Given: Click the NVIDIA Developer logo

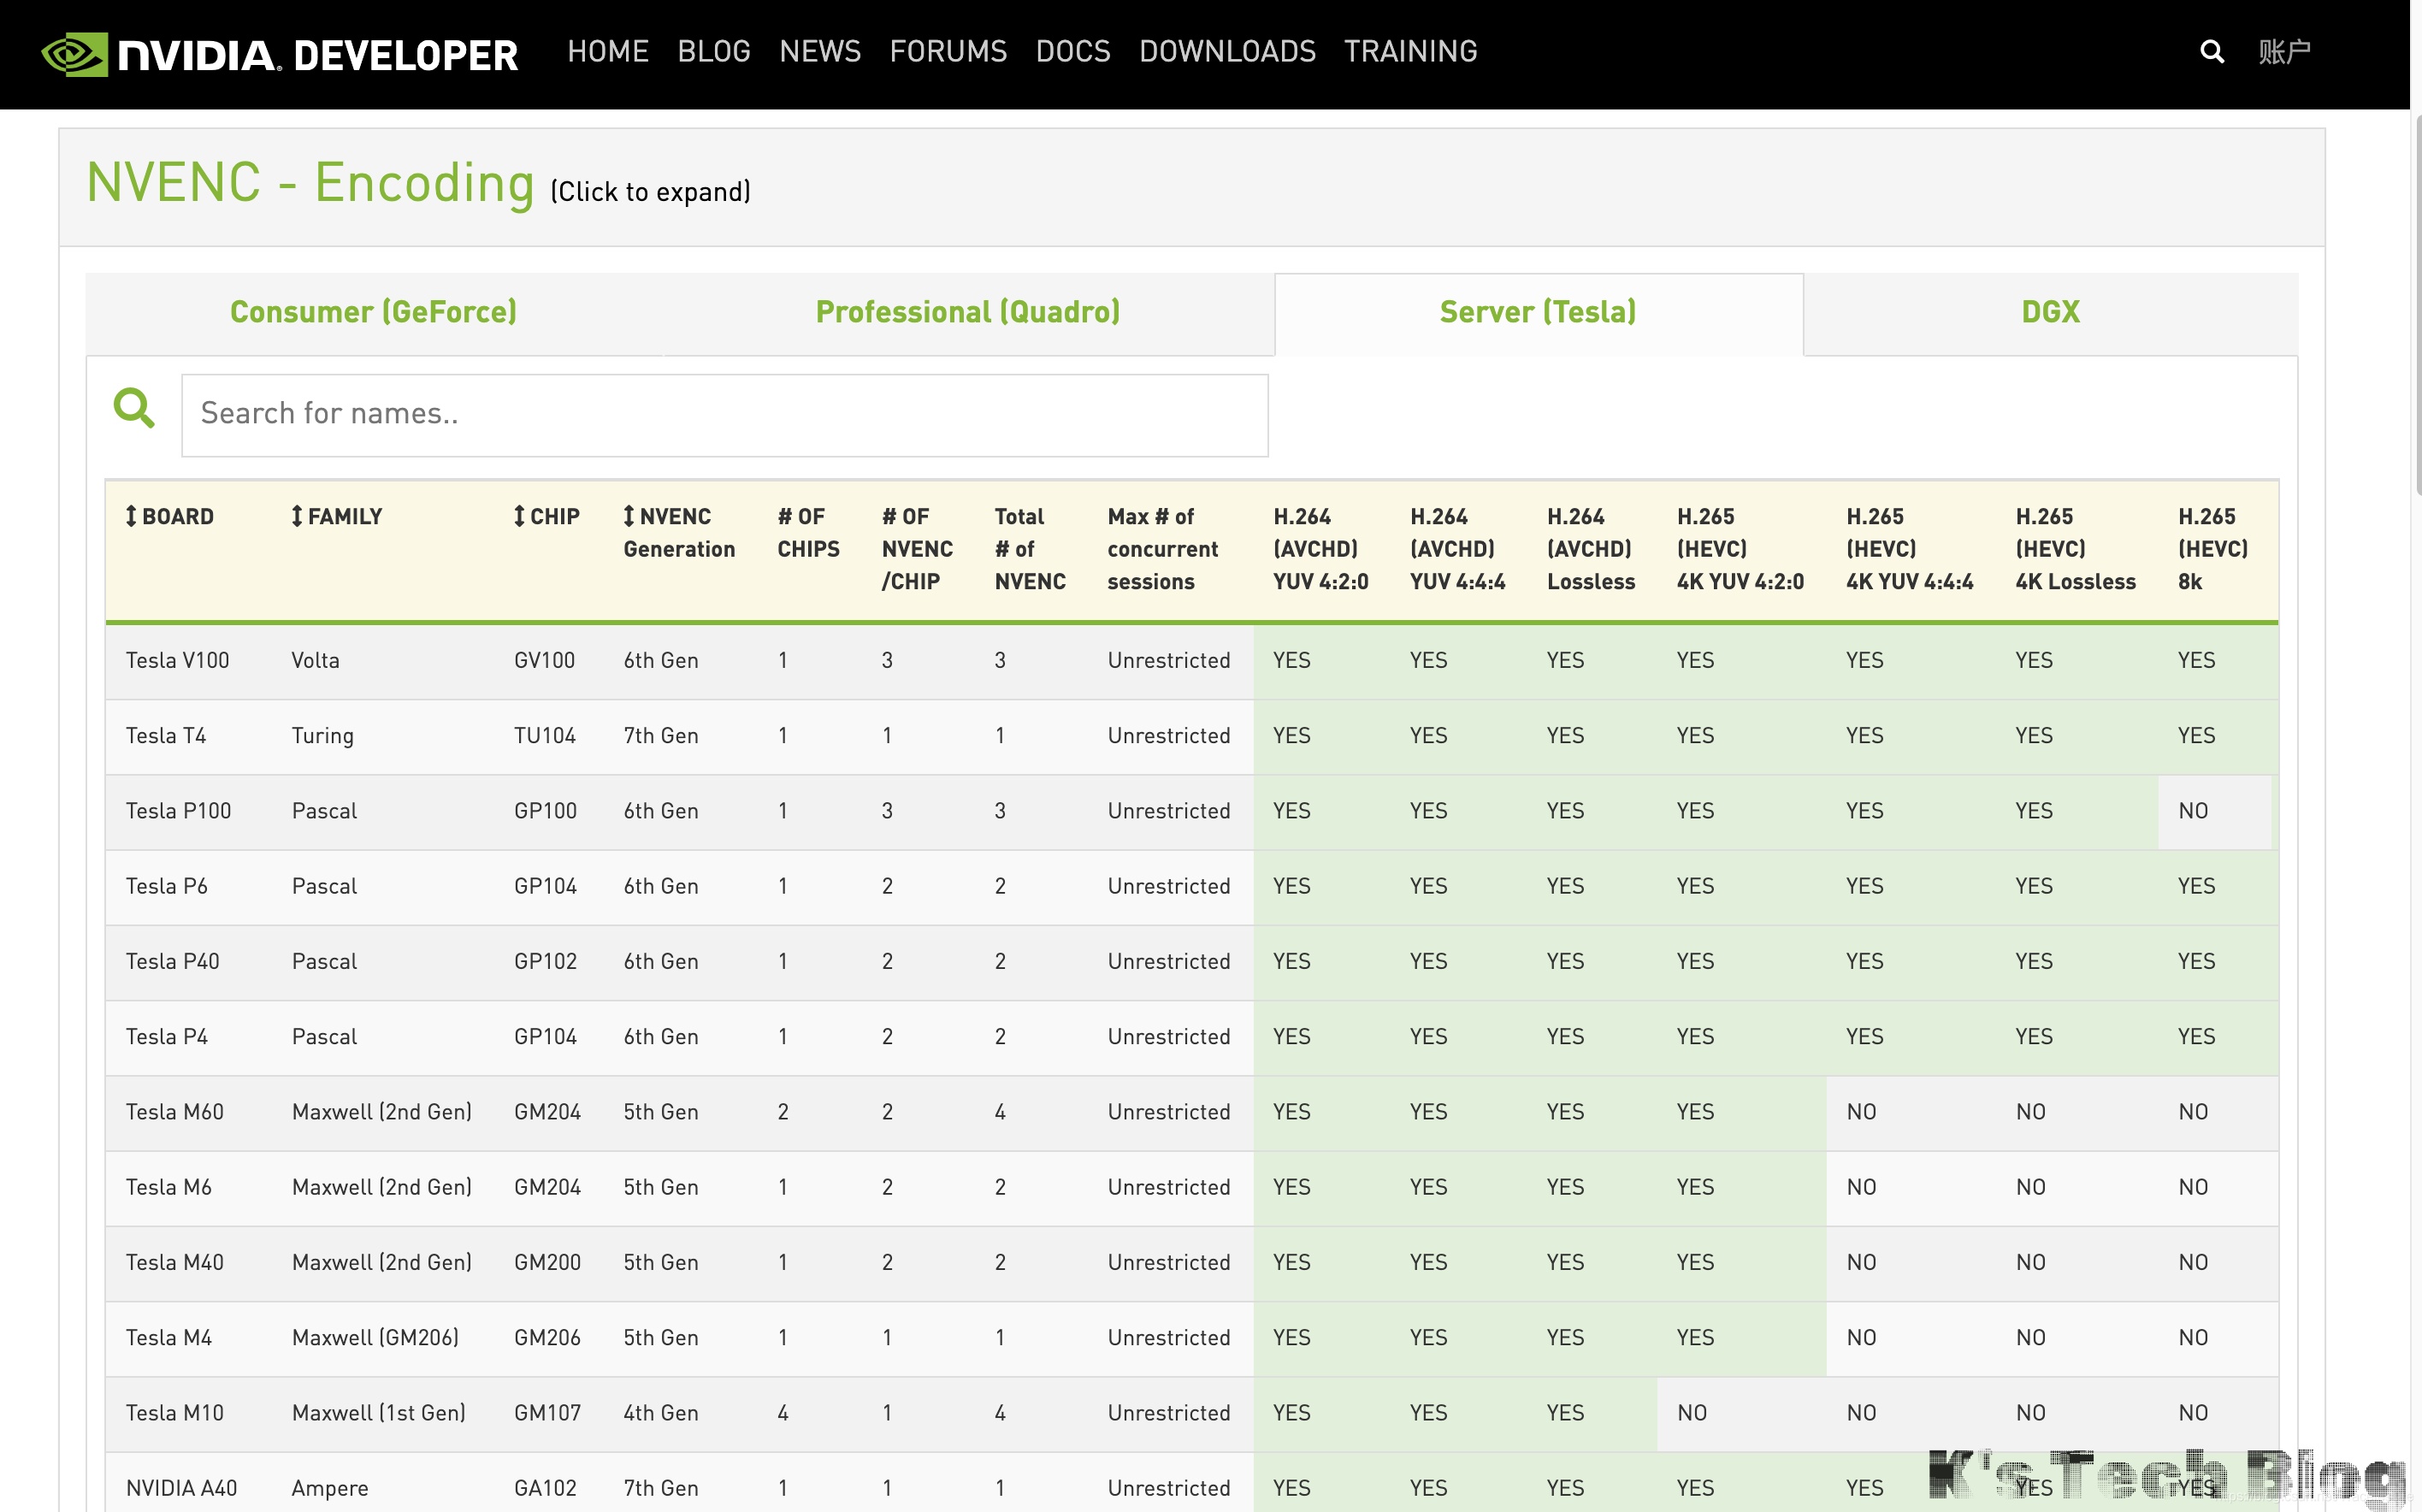Looking at the screenshot, I should 279,54.
